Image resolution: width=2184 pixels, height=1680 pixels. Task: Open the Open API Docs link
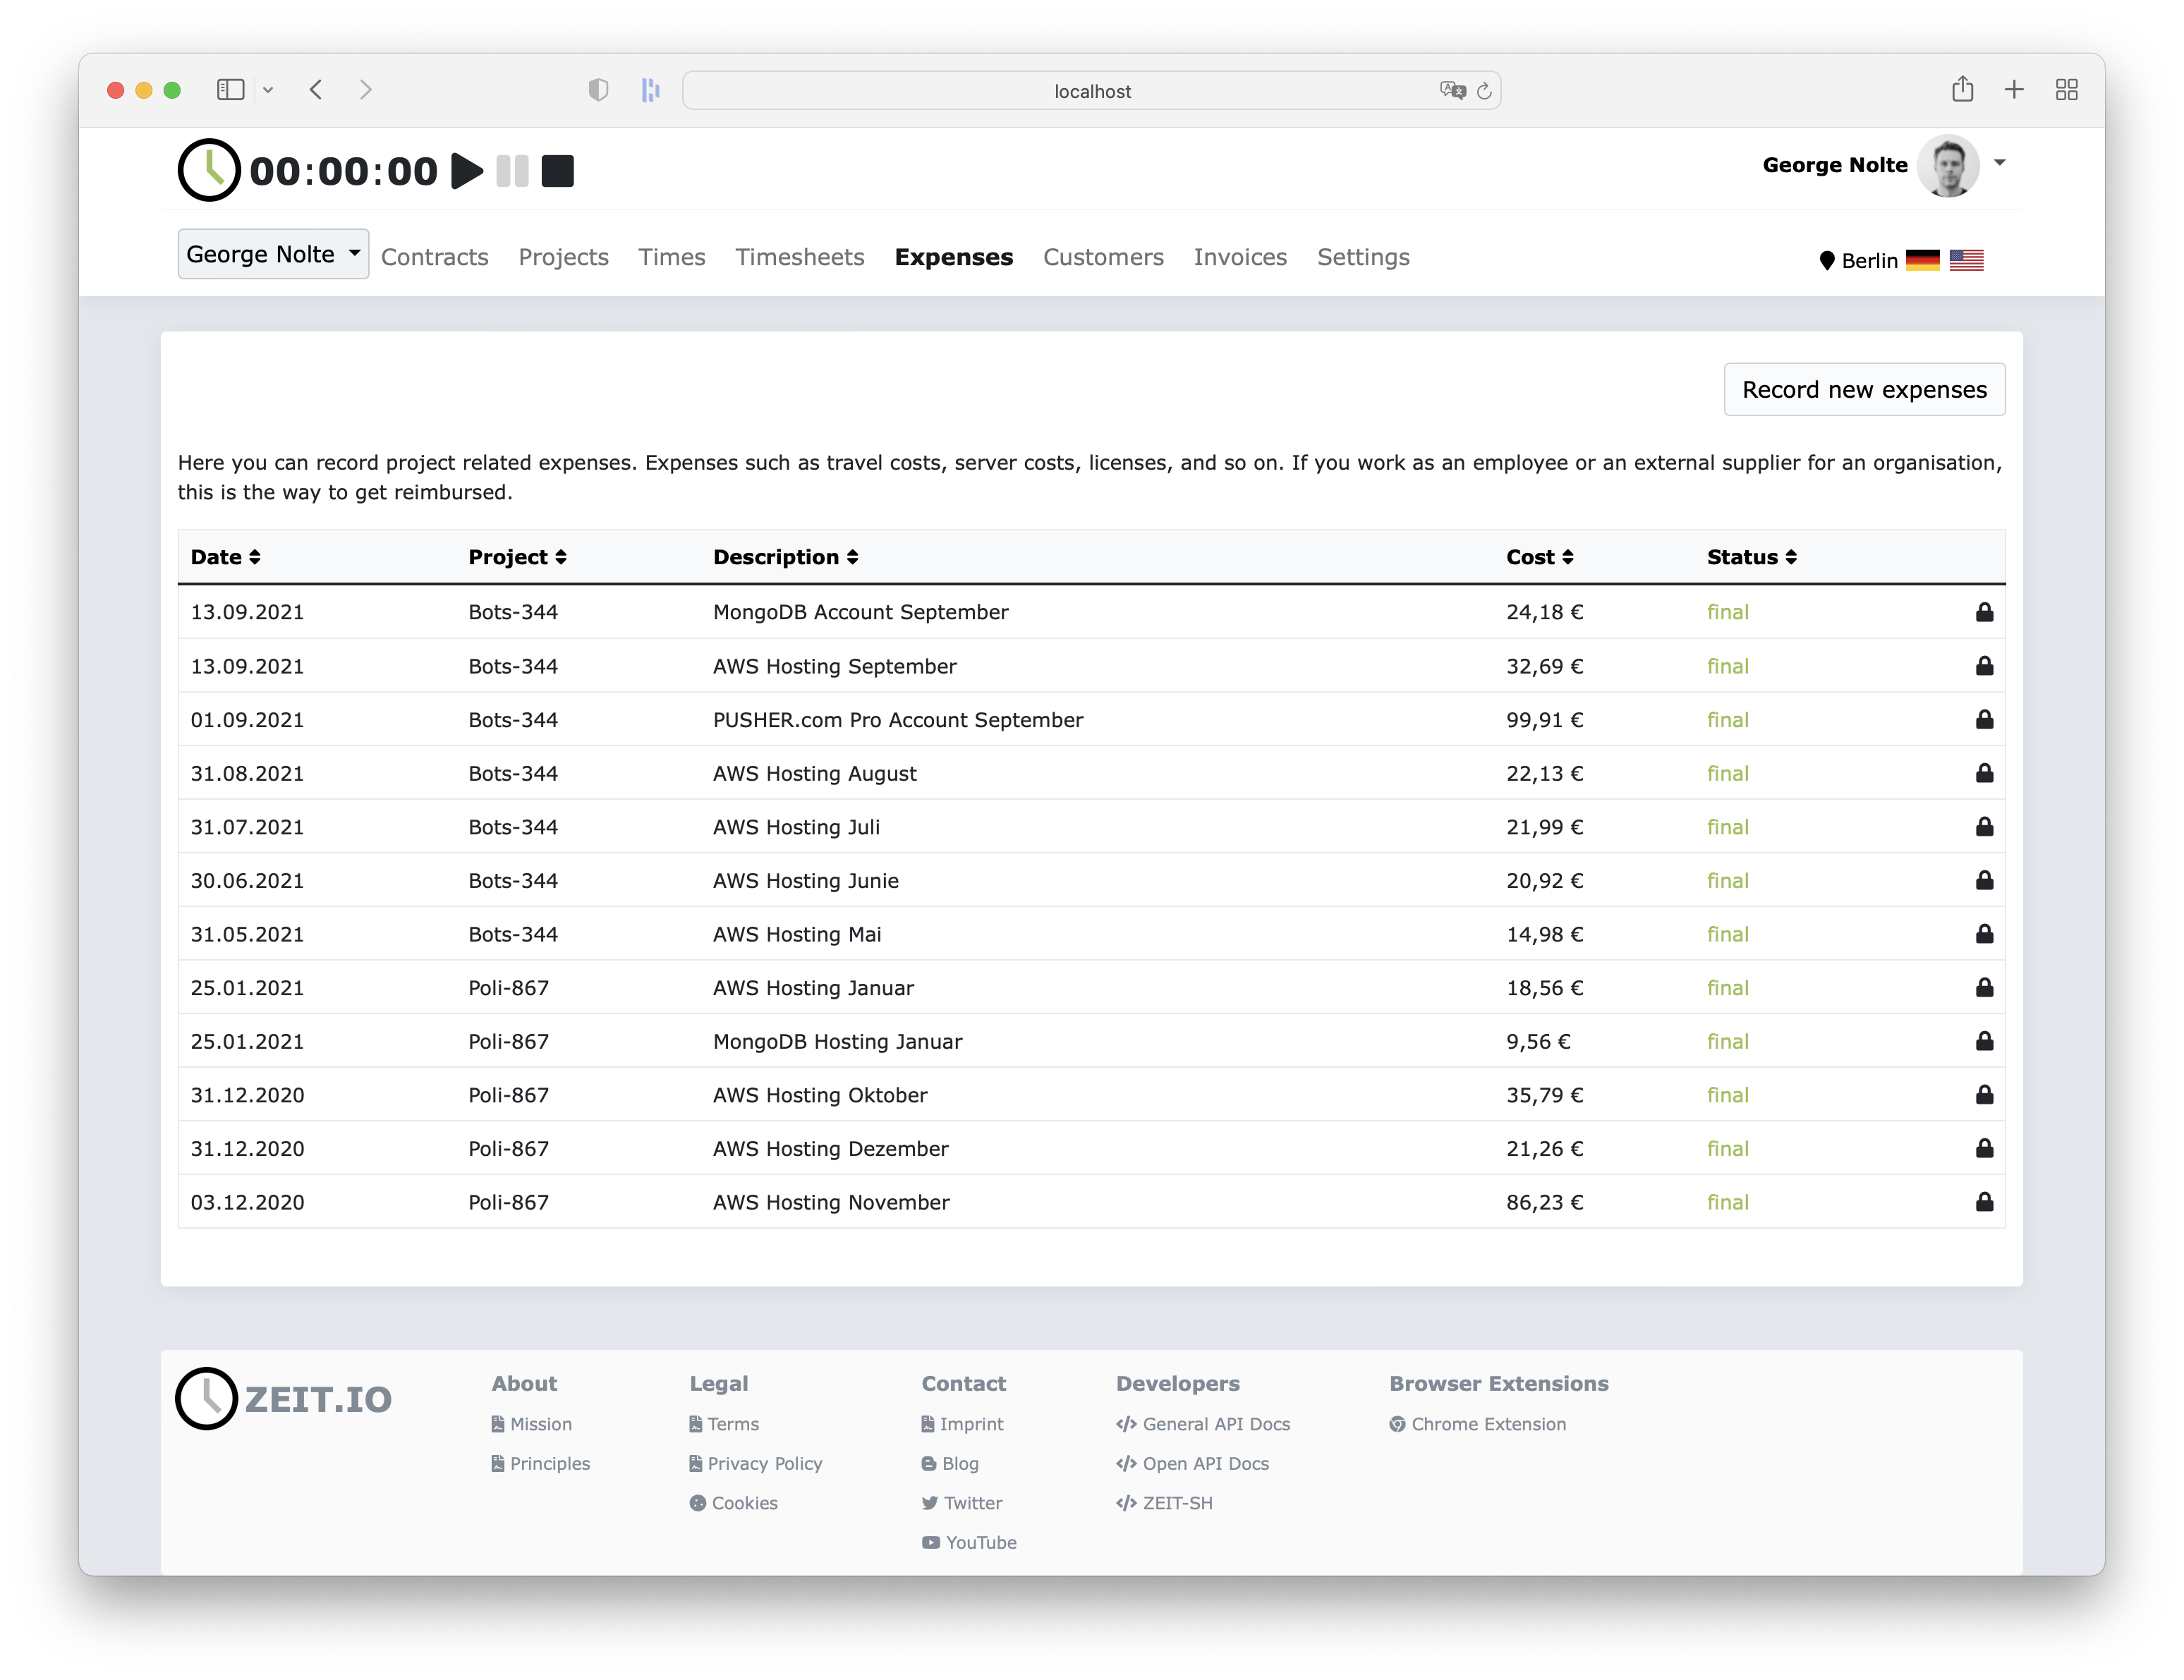coord(1193,1463)
